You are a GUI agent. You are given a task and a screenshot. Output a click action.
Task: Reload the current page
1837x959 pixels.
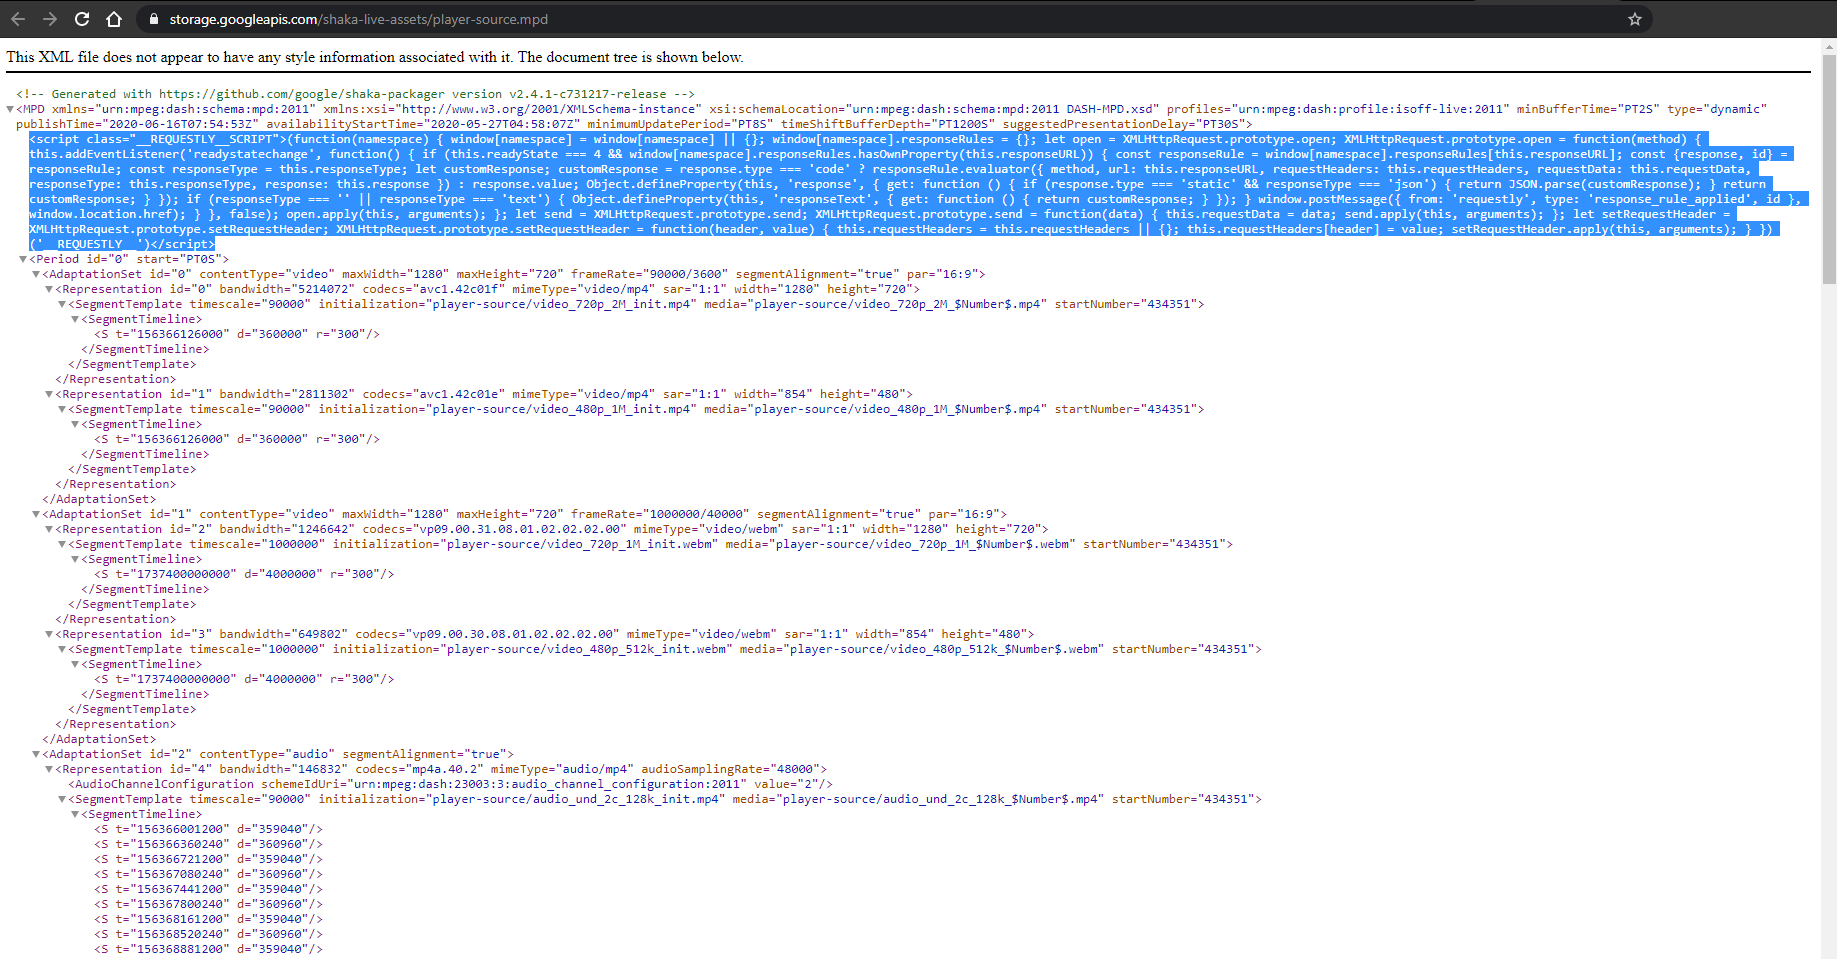[82, 18]
